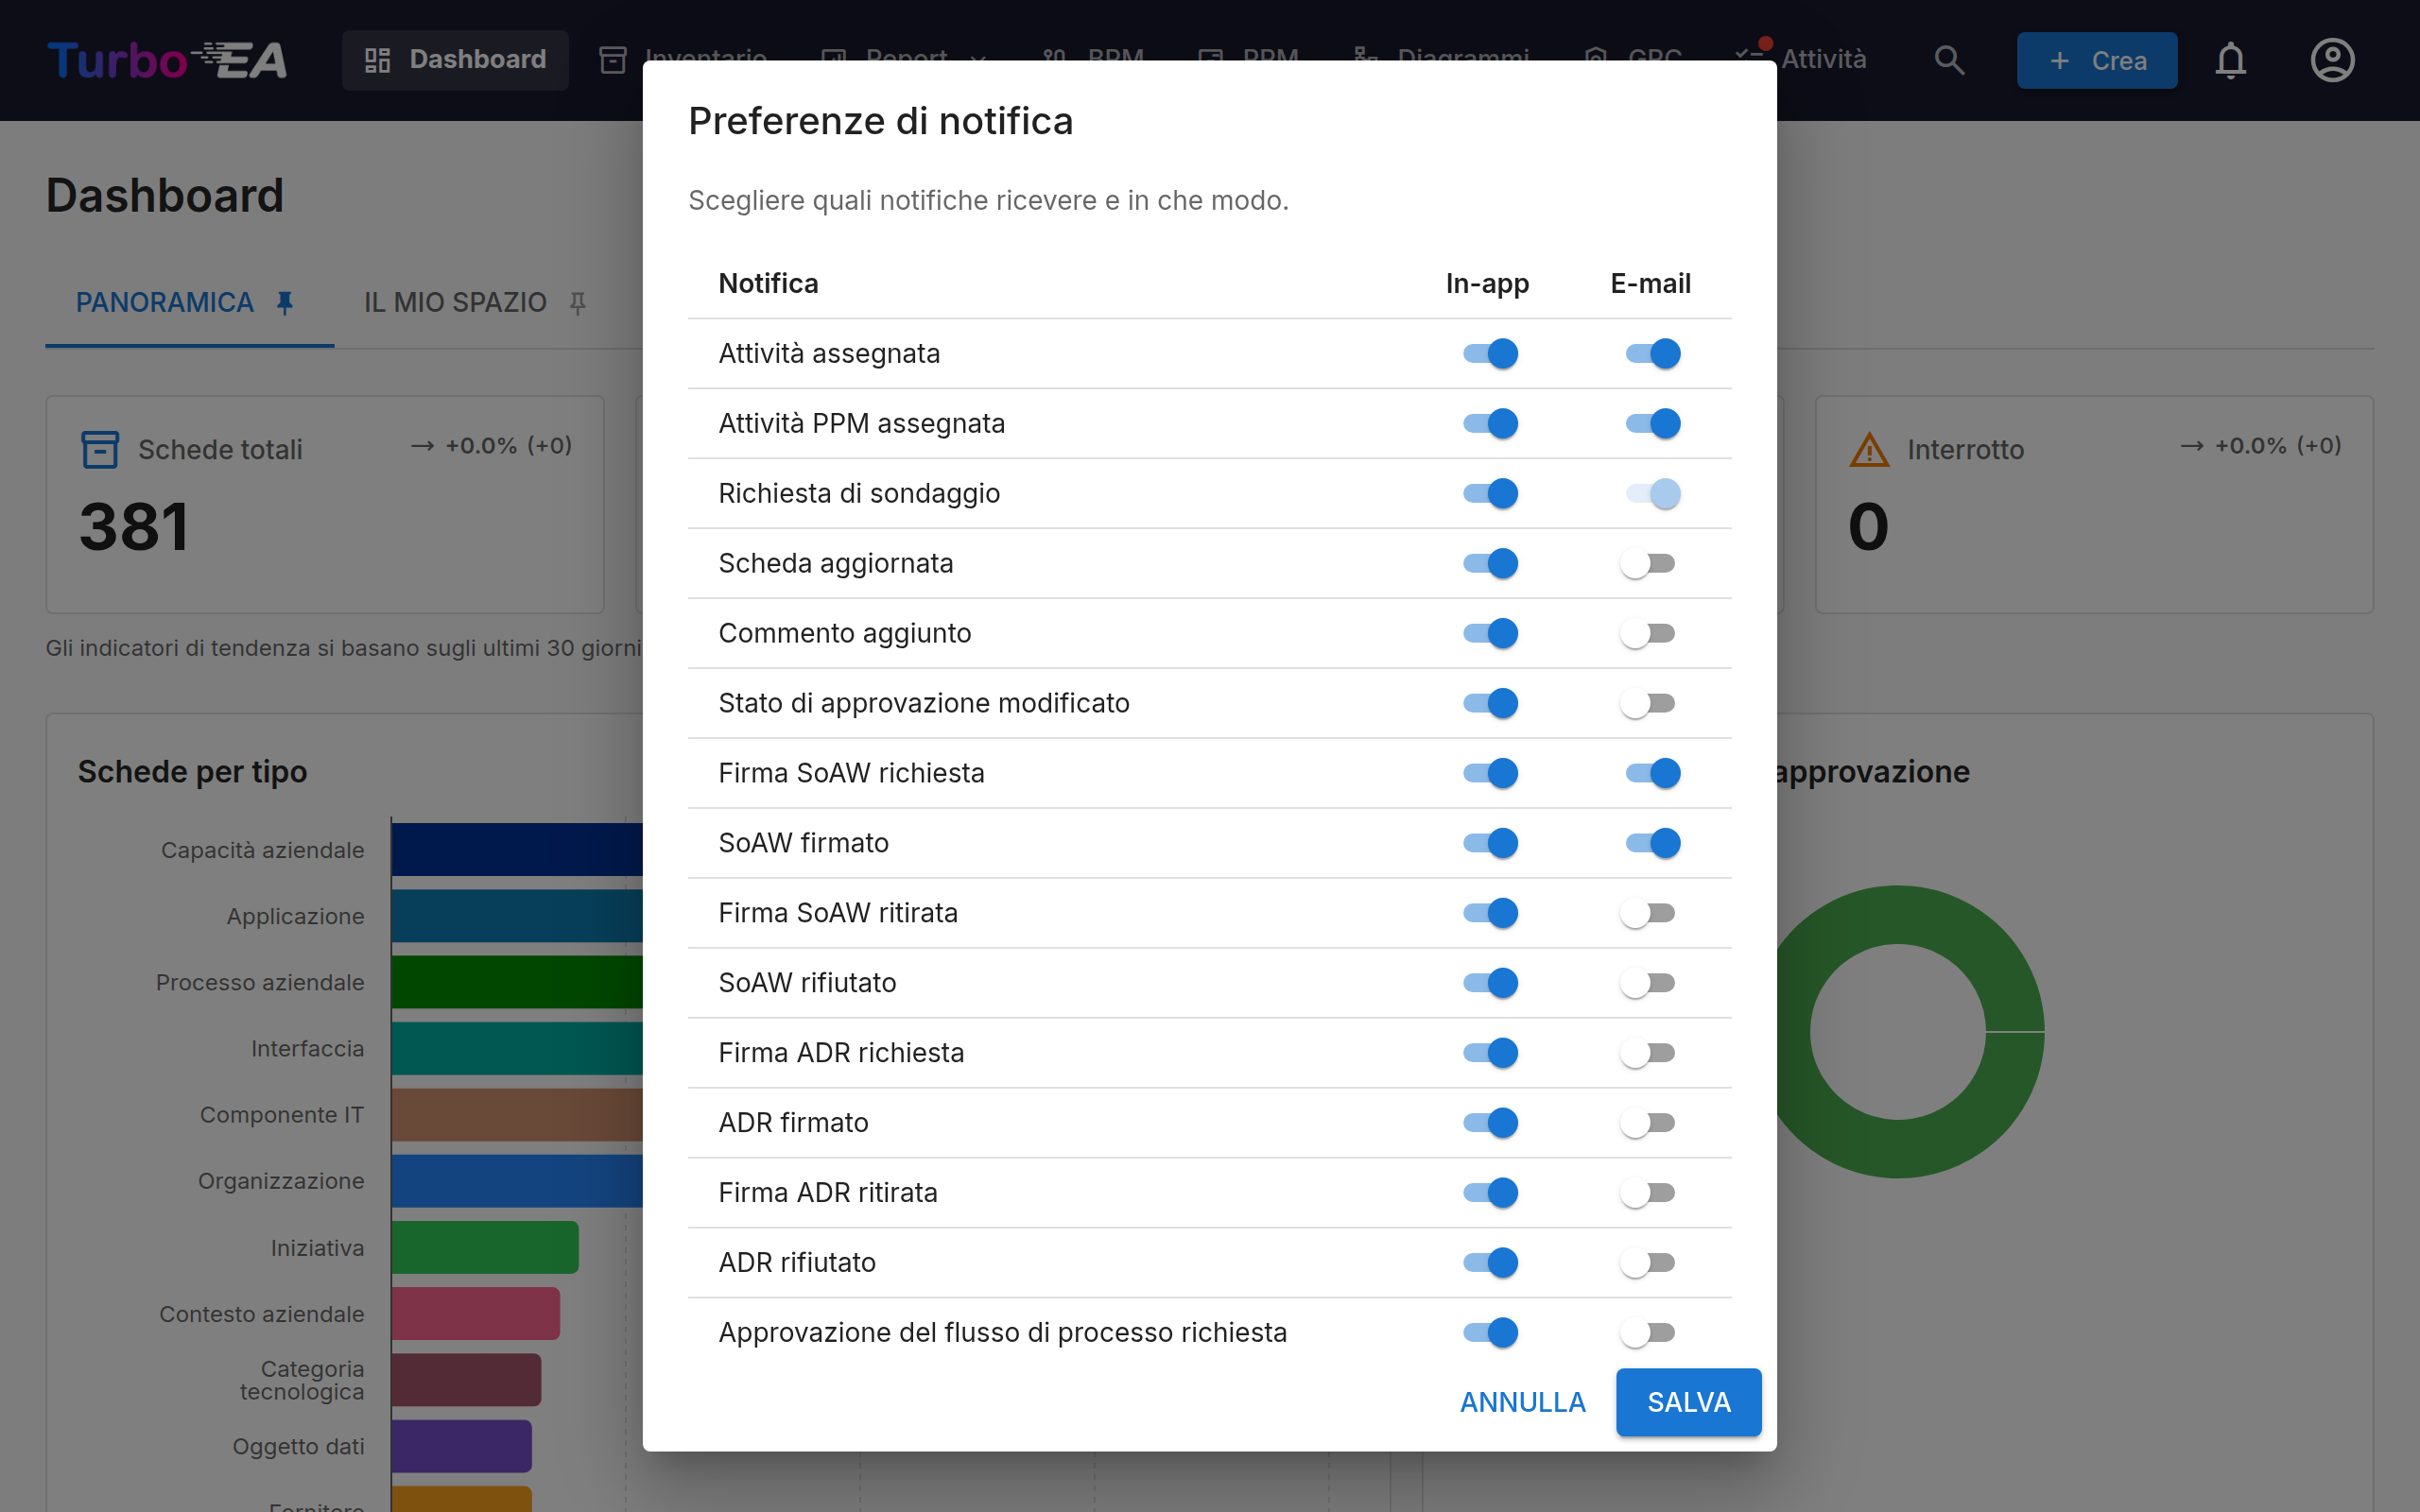
Task: Toggle In-app for Stato di approvazione modificato
Action: click(x=1489, y=703)
